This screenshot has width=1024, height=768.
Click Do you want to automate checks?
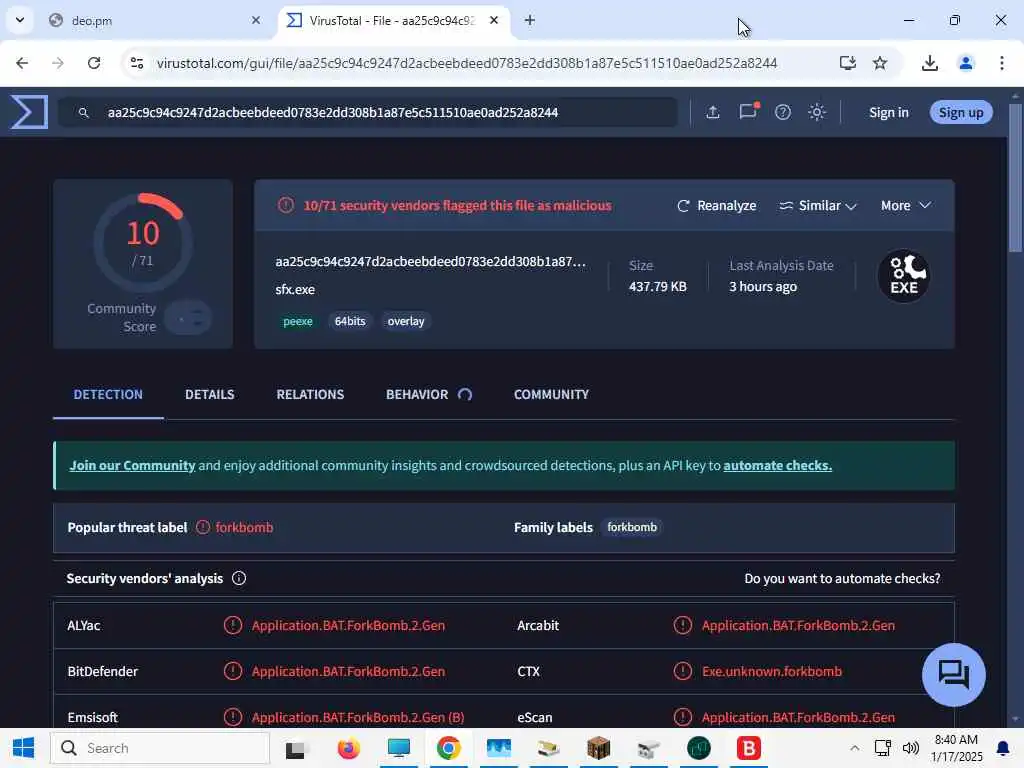point(842,578)
